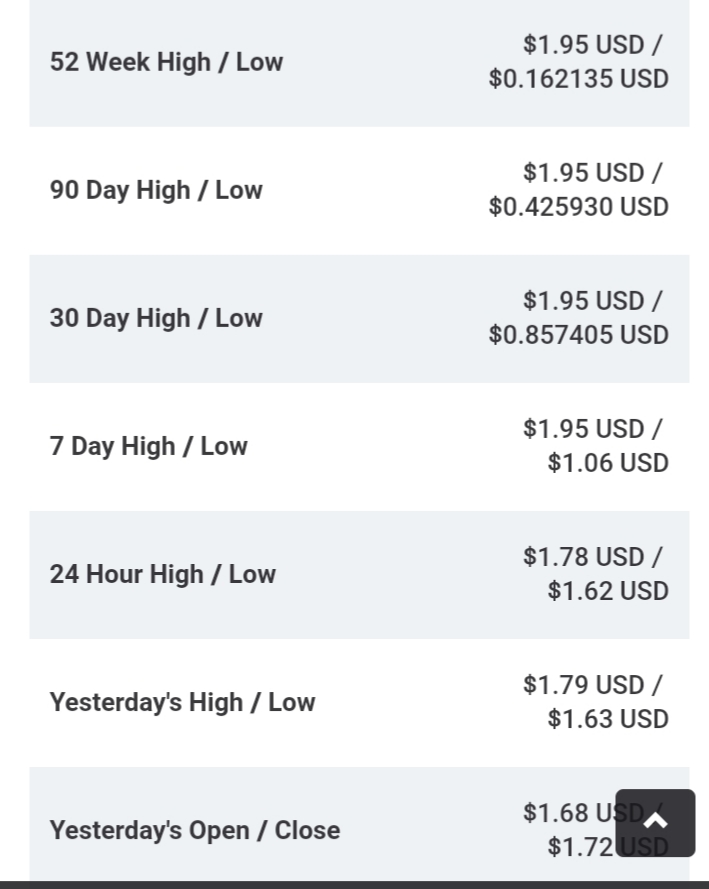The height and width of the screenshot is (889, 709).
Task: Select the 52 week low $0.162135 USD value
Action: click(578, 79)
